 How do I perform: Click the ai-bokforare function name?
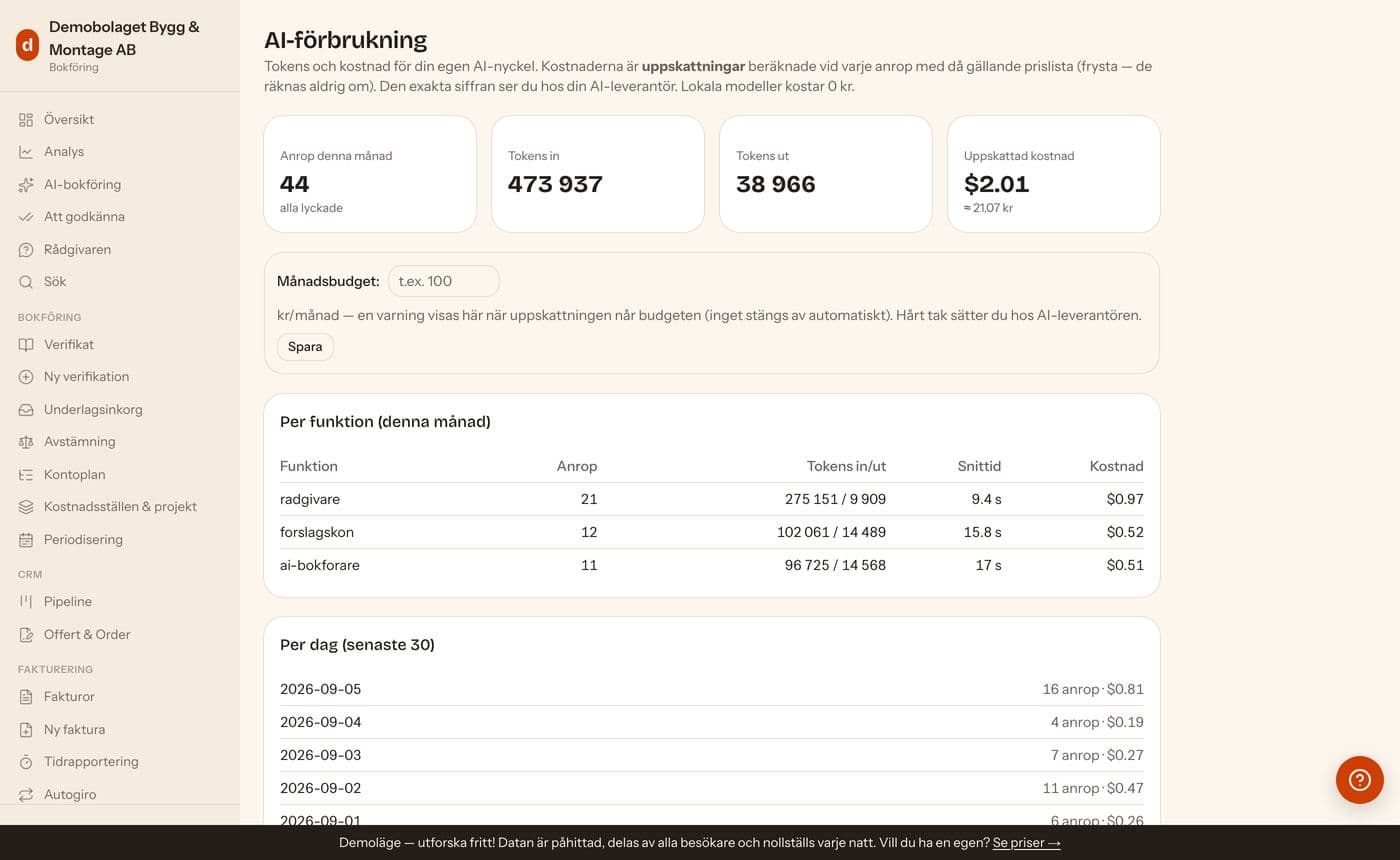pos(320,565)
